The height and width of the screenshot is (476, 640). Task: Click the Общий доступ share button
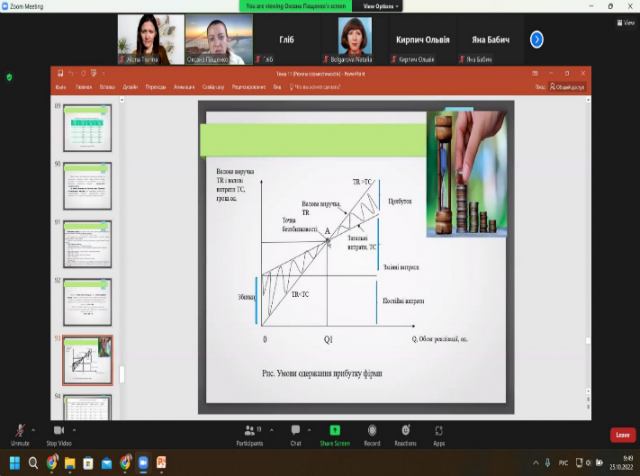tap(567, 87)
